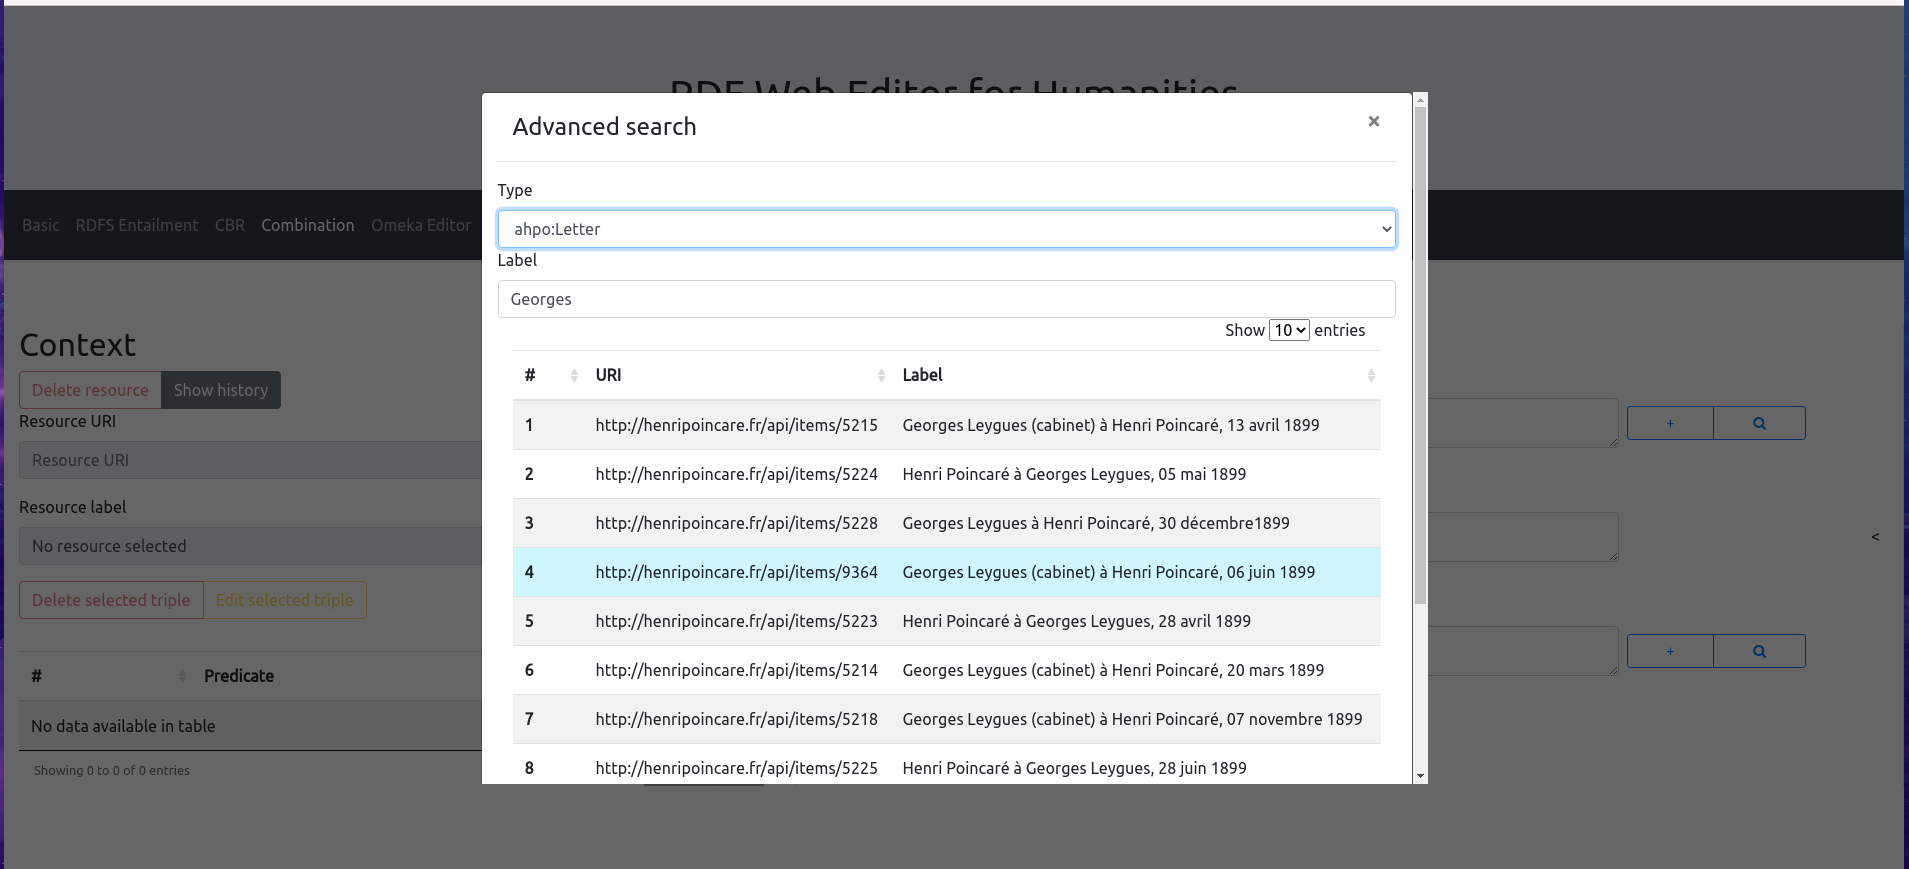Click the lower plus icon button
The image size is (1909, 869).
pos(1670,651)
